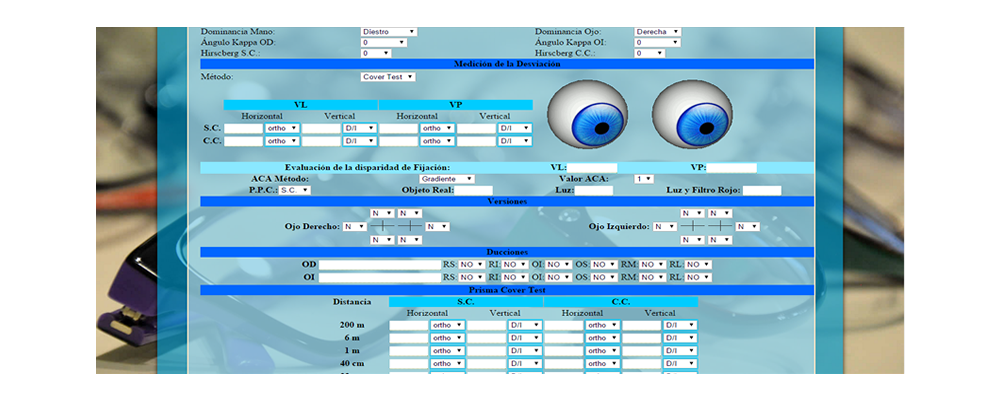Viewport: 1000px width, 400px height.
Task: Open the Hirscberg S.C. dropdown
Action: [x=383, y=54]
